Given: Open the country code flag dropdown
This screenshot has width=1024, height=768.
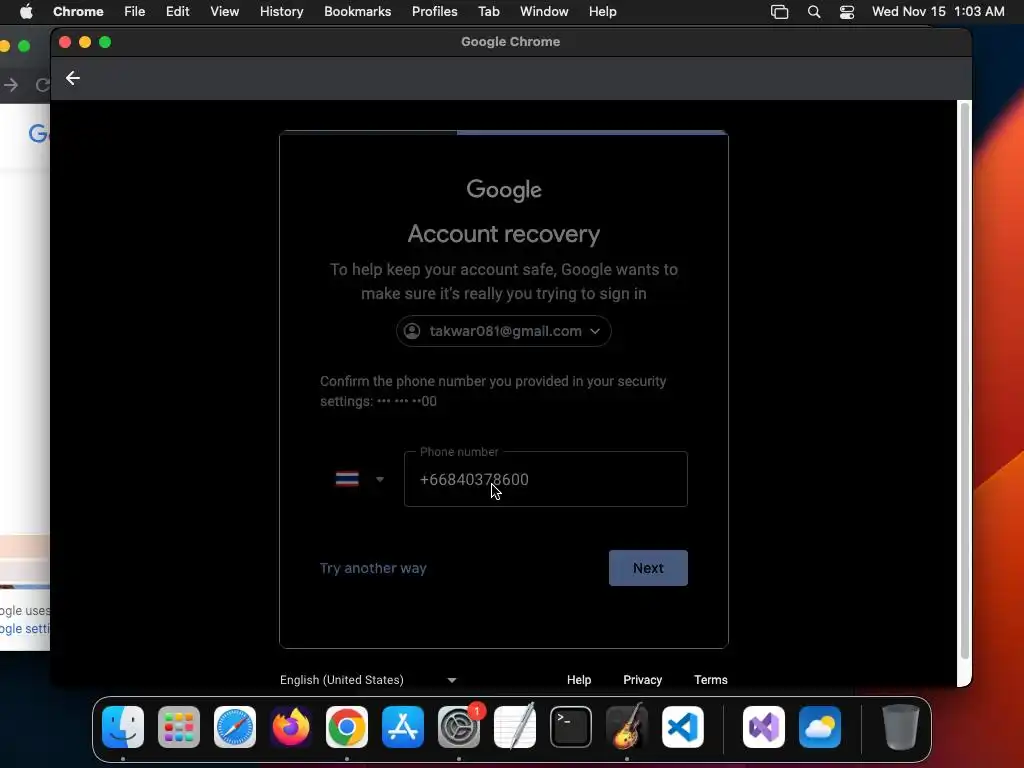Looking at the screenshot, I should pos(359,479).
